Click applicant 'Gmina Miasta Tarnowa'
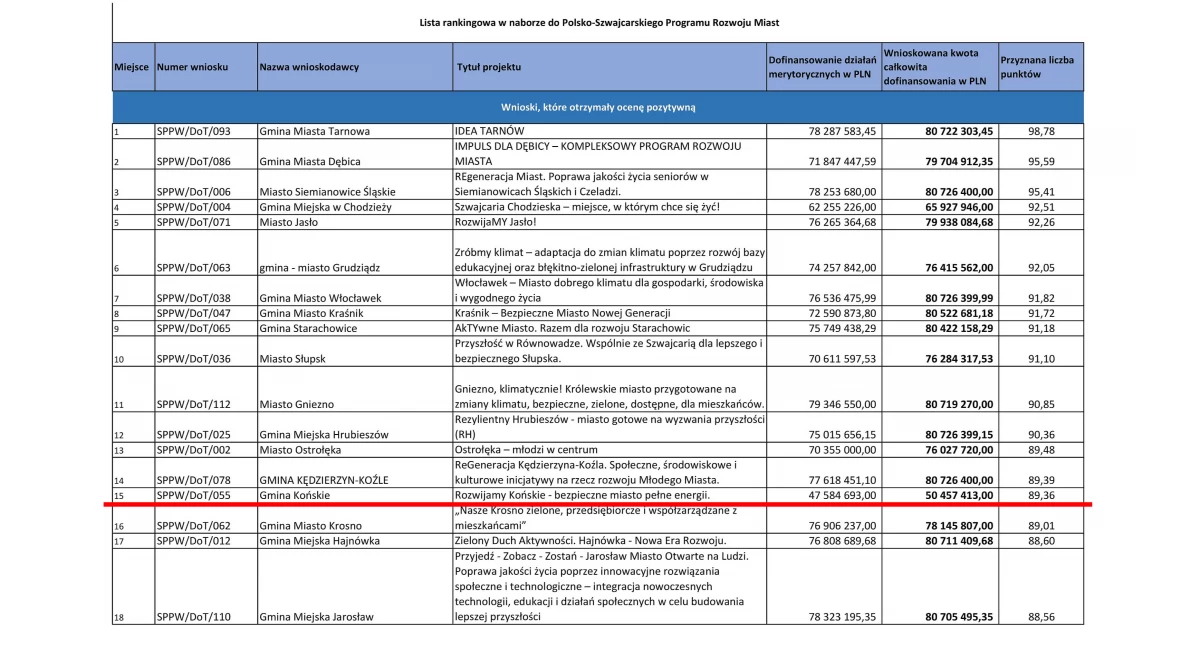The height and width of the screenshot is (646, 1200). tap(314, 131)
